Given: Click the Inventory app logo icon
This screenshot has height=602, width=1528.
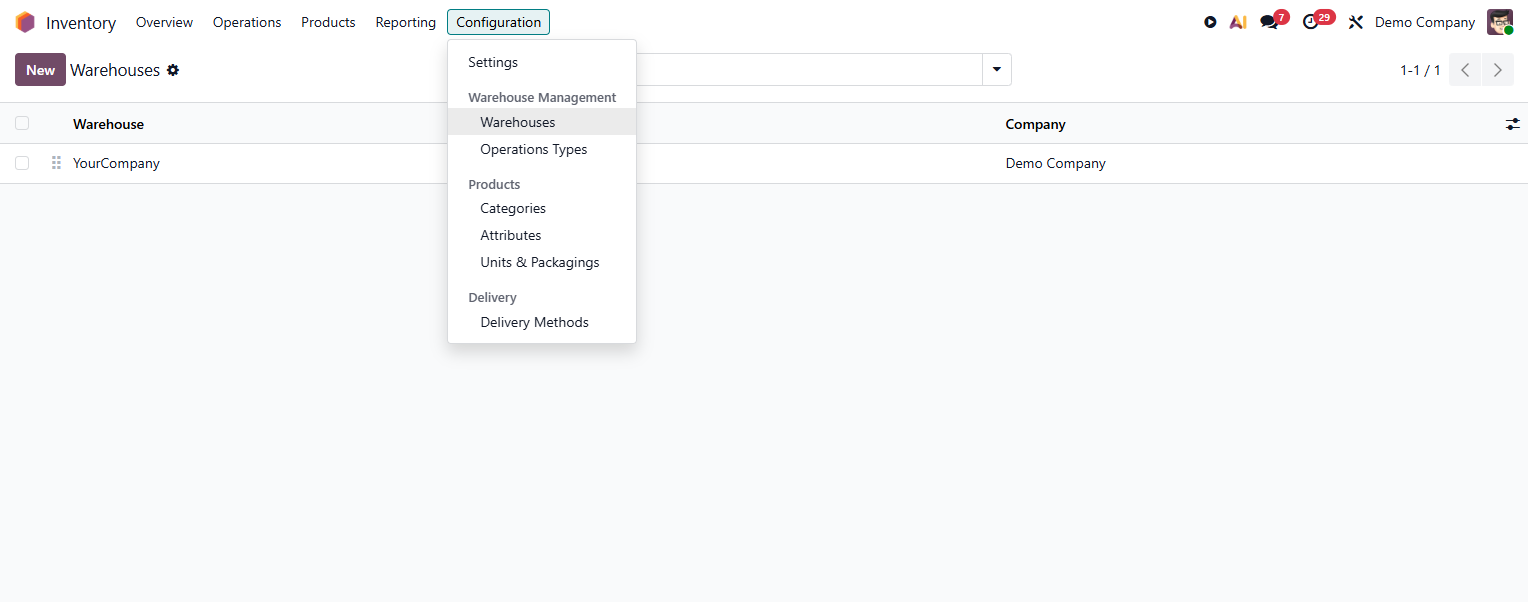Looking at the screenshot, I should [25, 22].
